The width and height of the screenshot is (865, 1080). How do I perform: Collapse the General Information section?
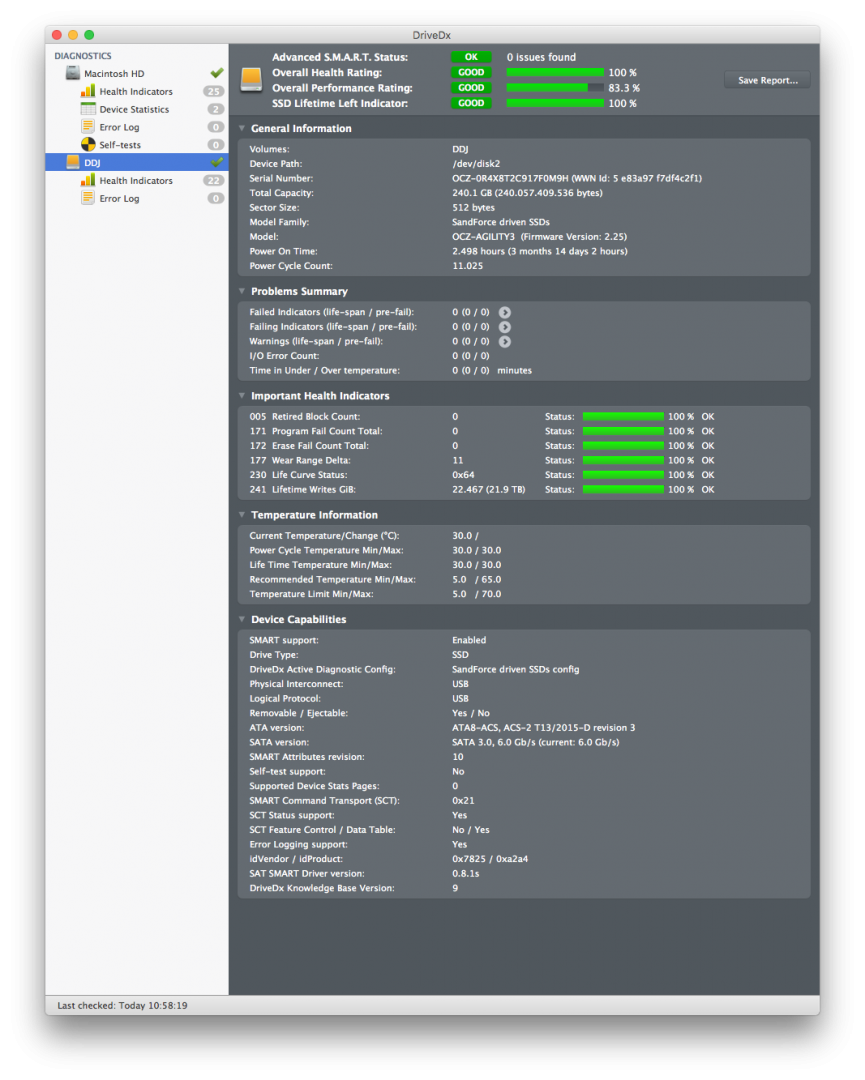click(x=242, y=129)
